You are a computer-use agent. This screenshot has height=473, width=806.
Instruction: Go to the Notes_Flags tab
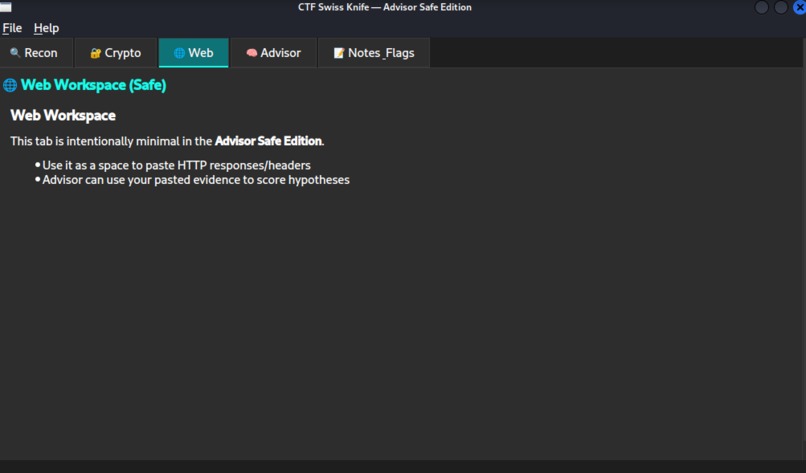point(374,53)
